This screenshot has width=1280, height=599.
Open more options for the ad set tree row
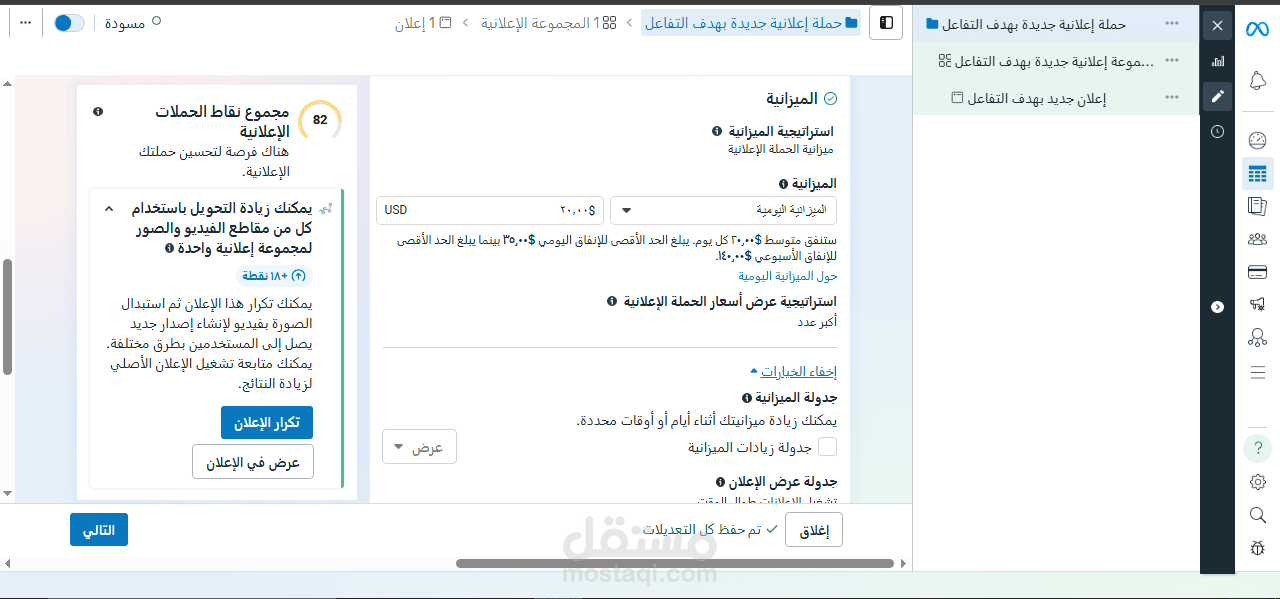pyautogui.click(x=1172, y=61)
